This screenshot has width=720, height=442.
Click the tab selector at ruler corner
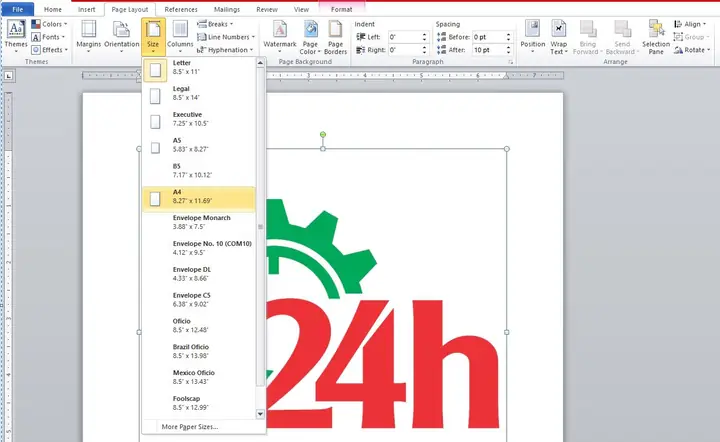pos(9,76)
